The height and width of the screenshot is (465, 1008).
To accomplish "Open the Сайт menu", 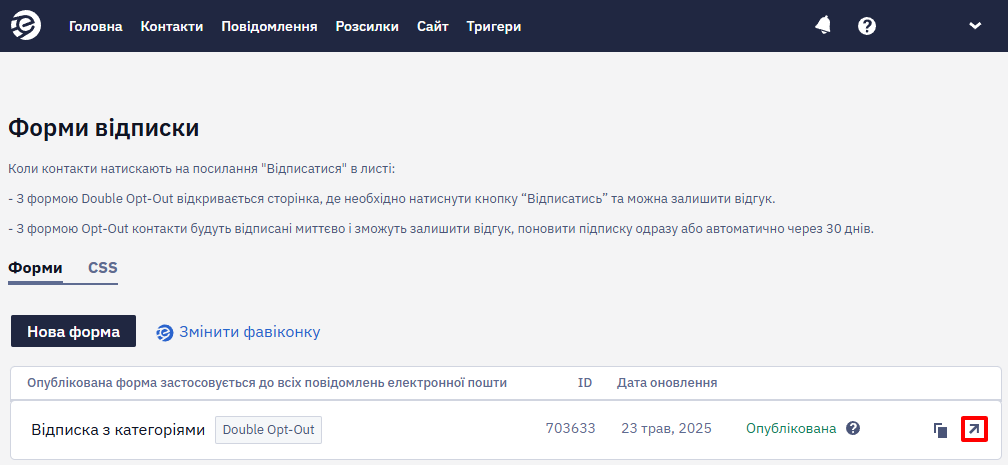I will [433, 26].
